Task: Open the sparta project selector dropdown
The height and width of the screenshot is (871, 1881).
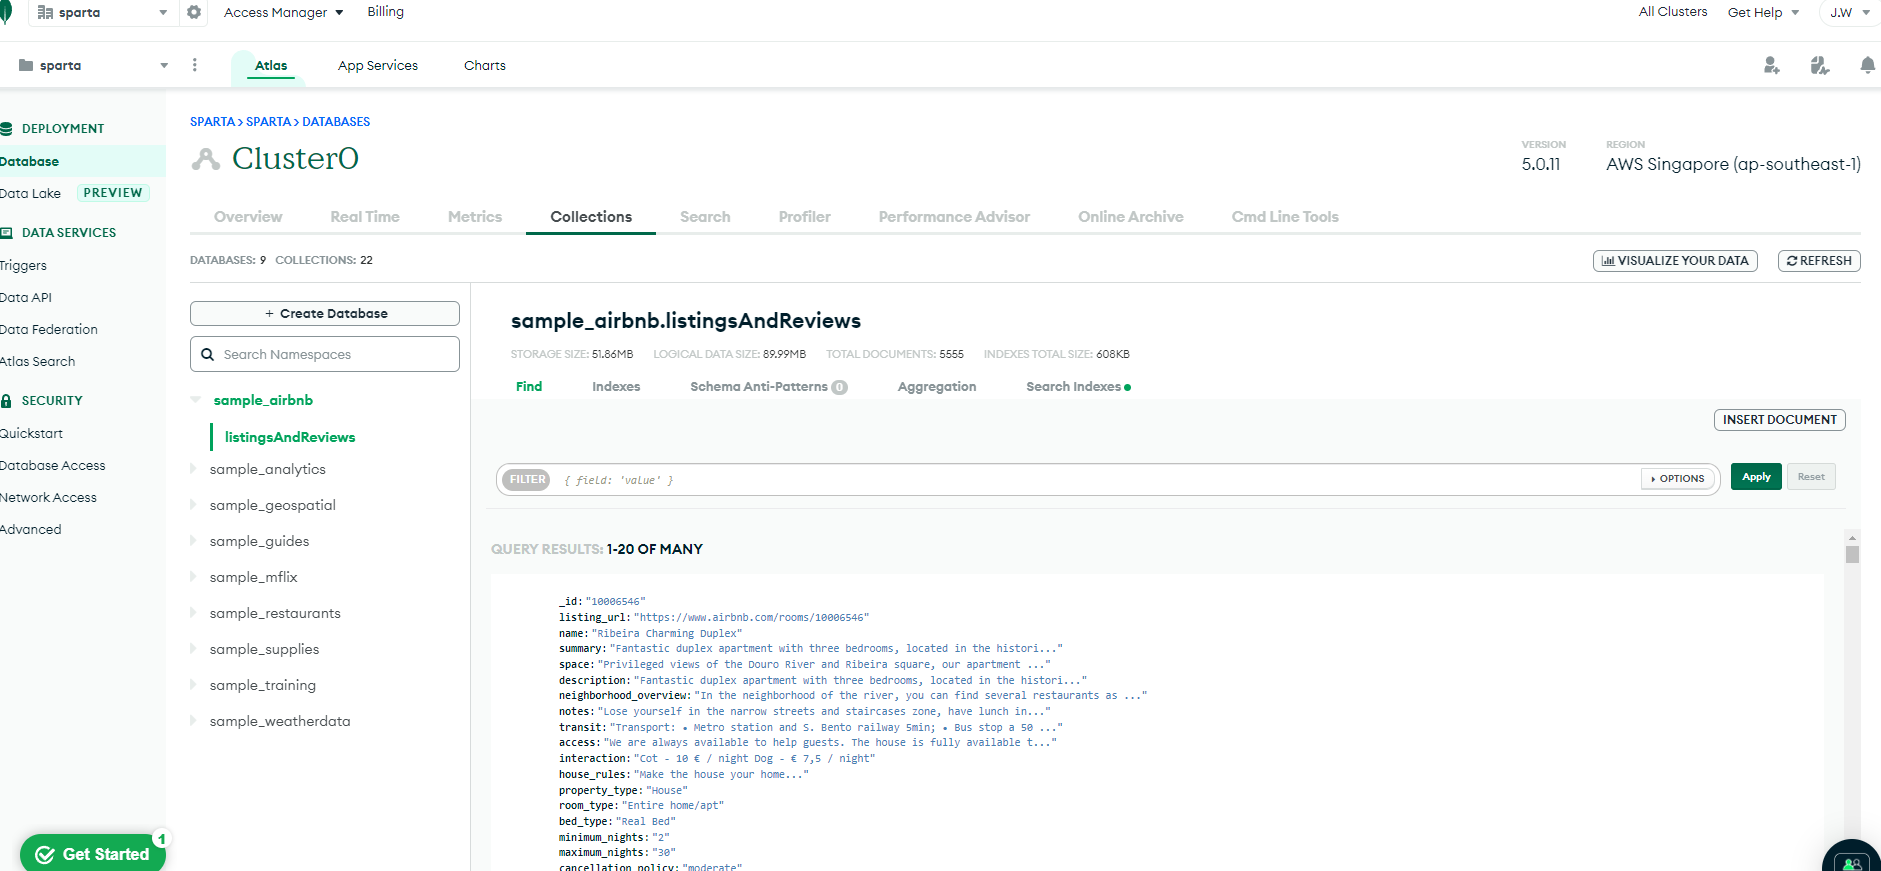Action: tap(93, 66)
